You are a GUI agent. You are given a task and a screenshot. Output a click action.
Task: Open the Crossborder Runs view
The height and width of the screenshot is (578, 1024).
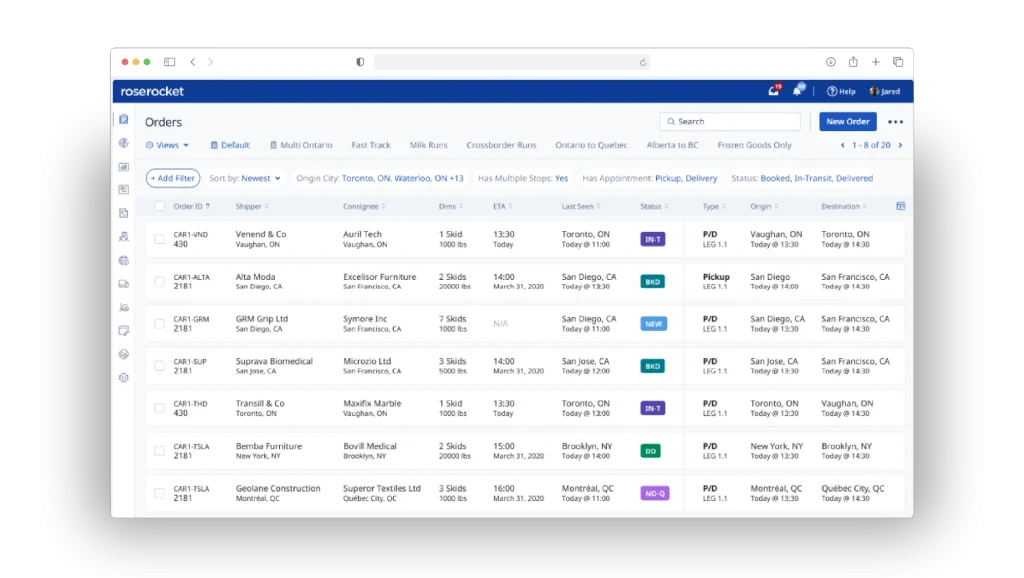502,145
